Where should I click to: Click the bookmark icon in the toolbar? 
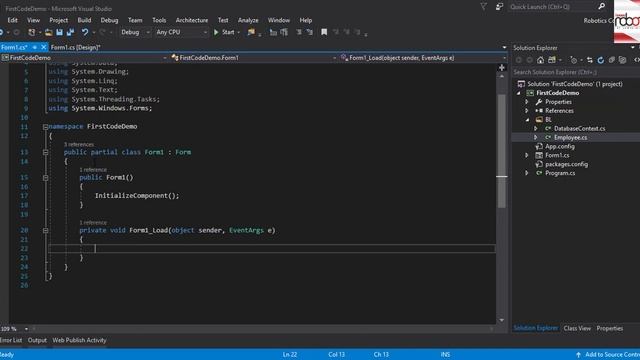(324, 32)
